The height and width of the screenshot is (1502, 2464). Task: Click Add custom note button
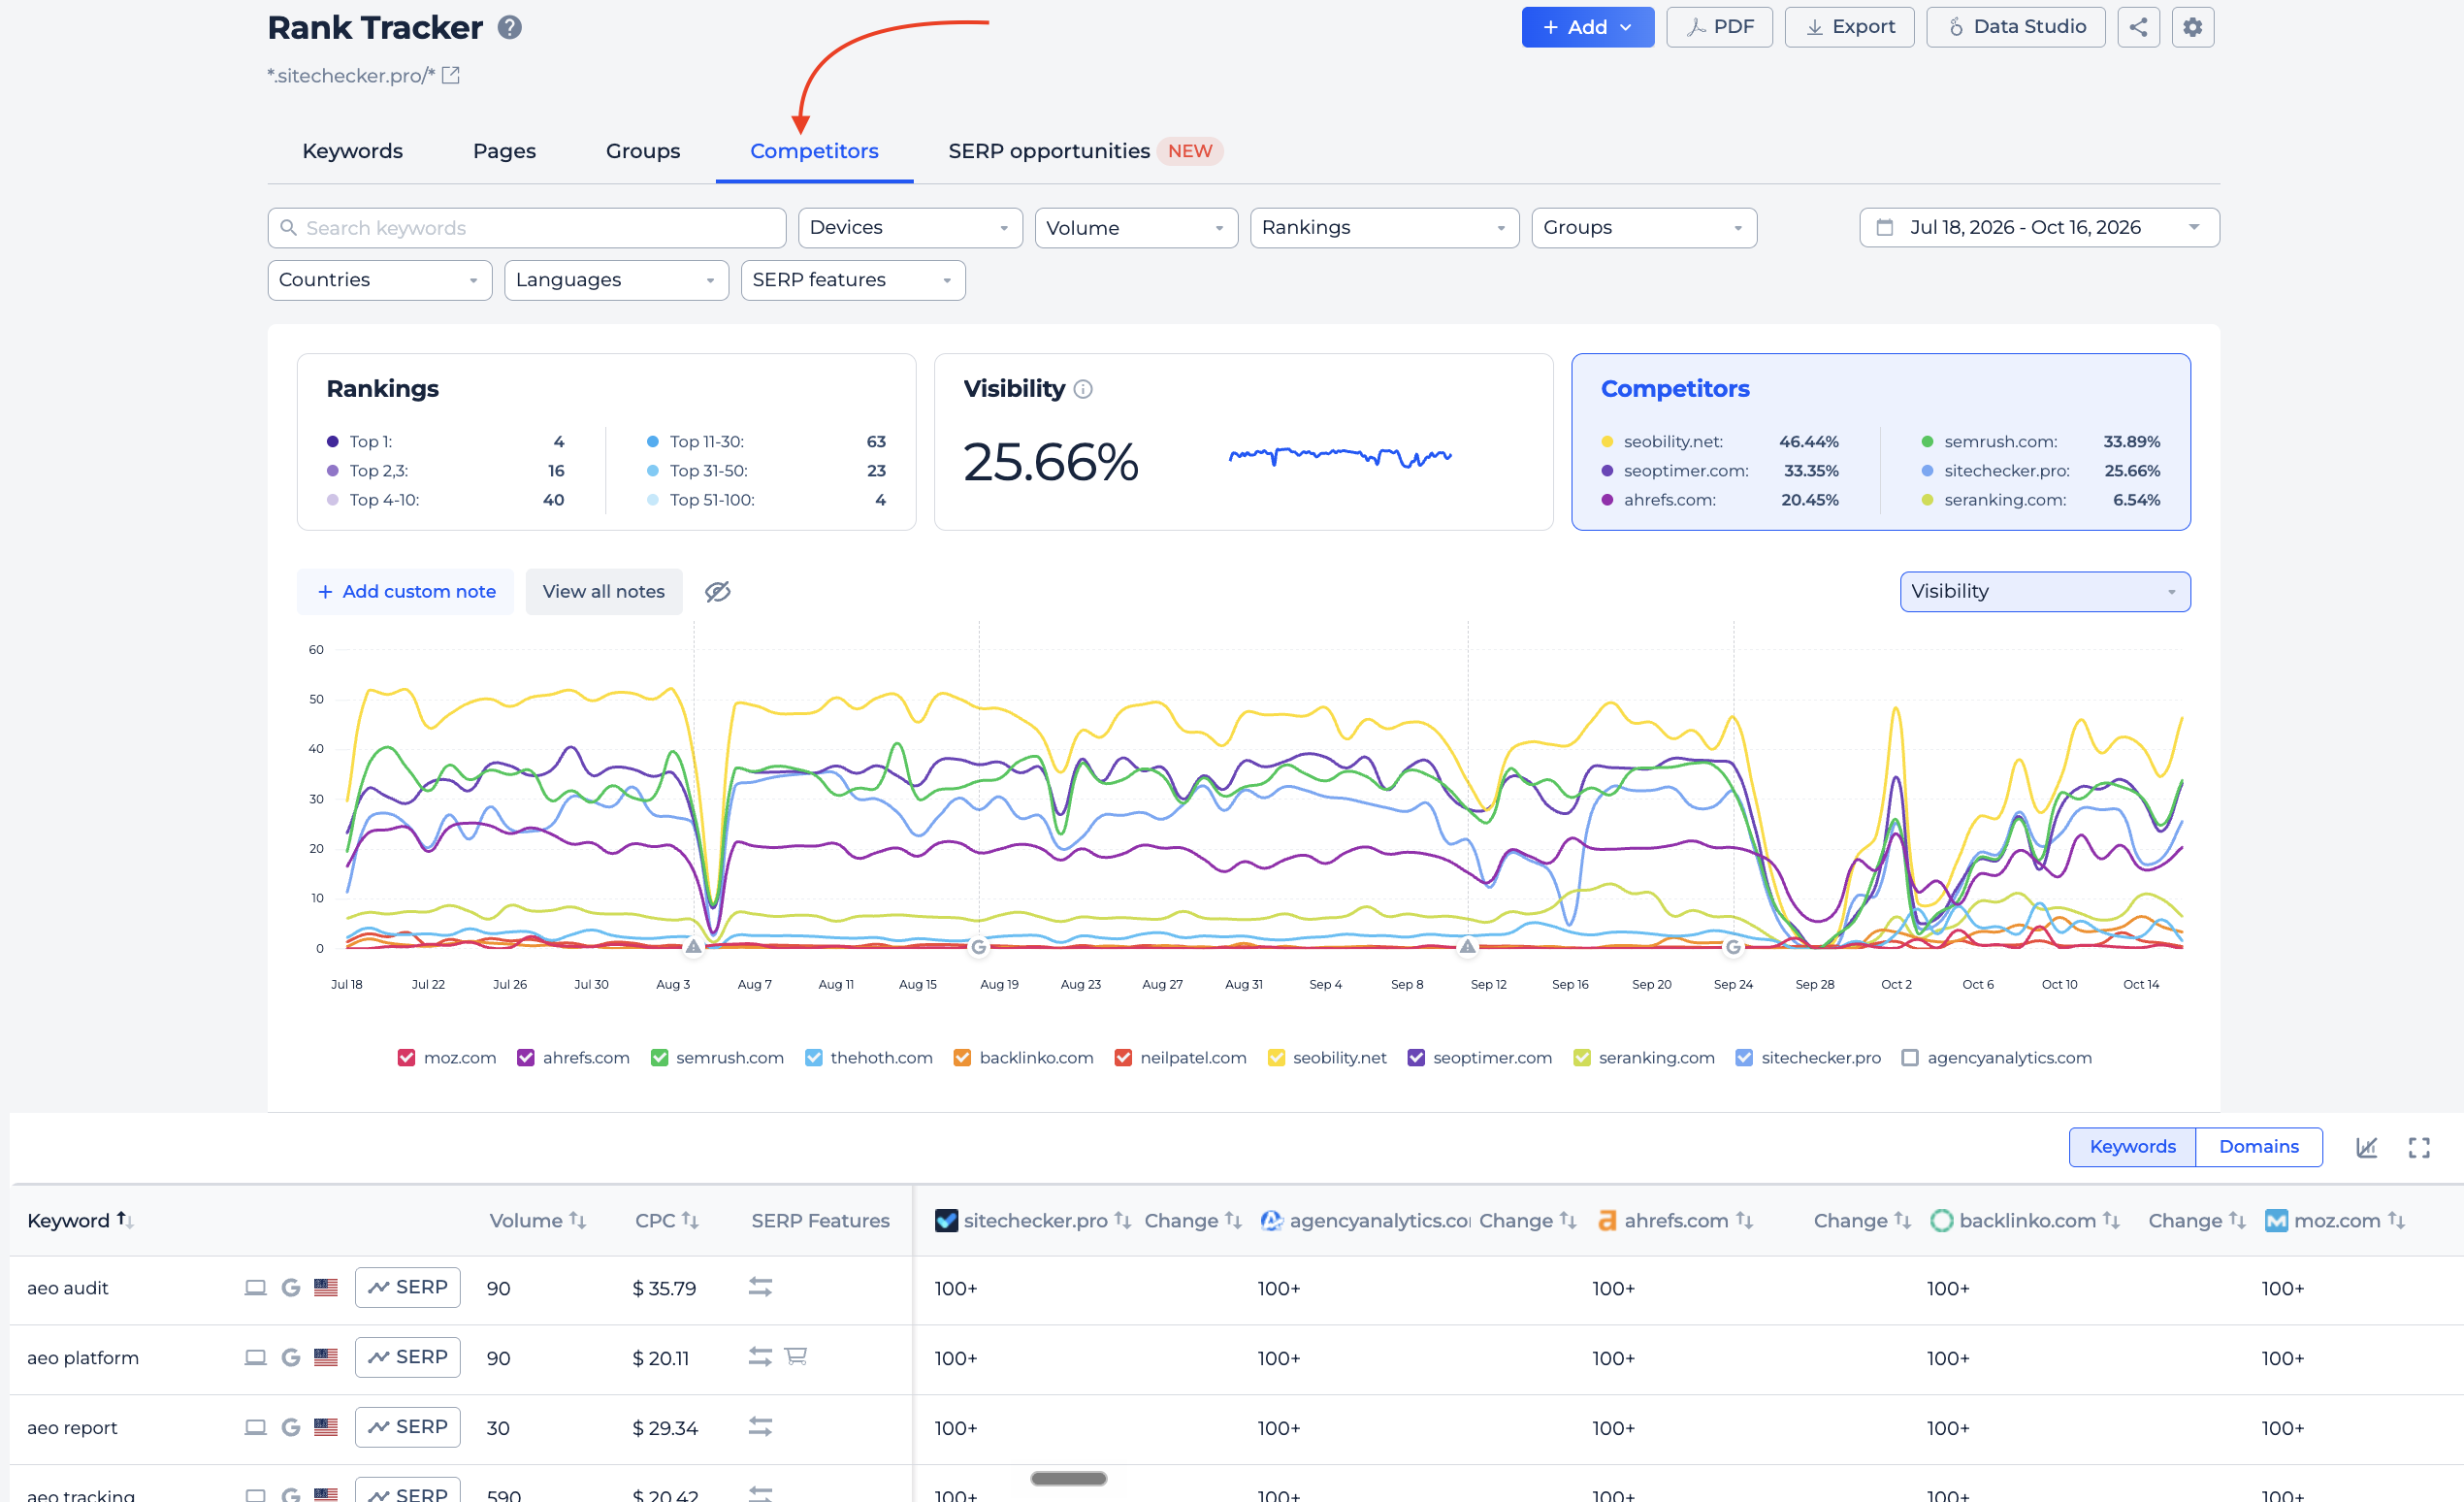(405, 592)
